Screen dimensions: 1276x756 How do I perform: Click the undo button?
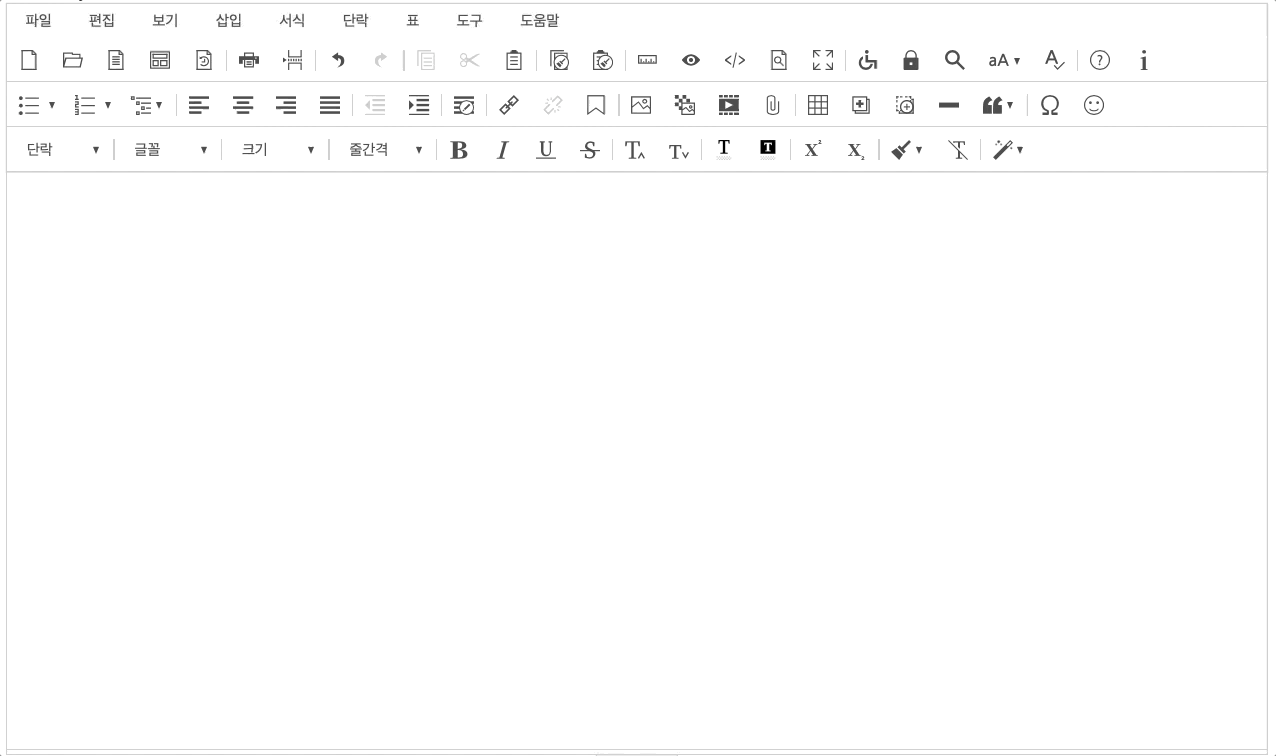coord(338,61)
